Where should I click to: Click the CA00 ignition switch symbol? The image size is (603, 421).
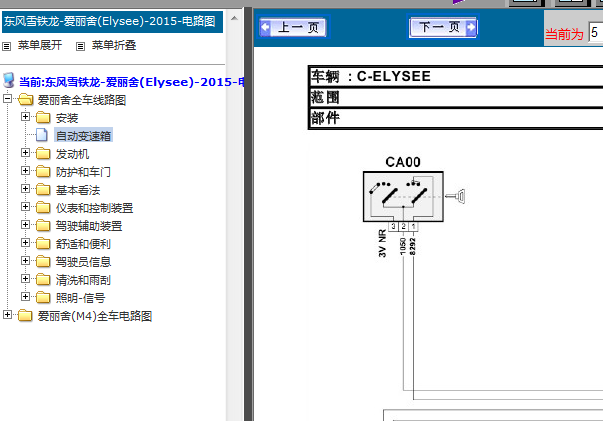click(403, 196)
